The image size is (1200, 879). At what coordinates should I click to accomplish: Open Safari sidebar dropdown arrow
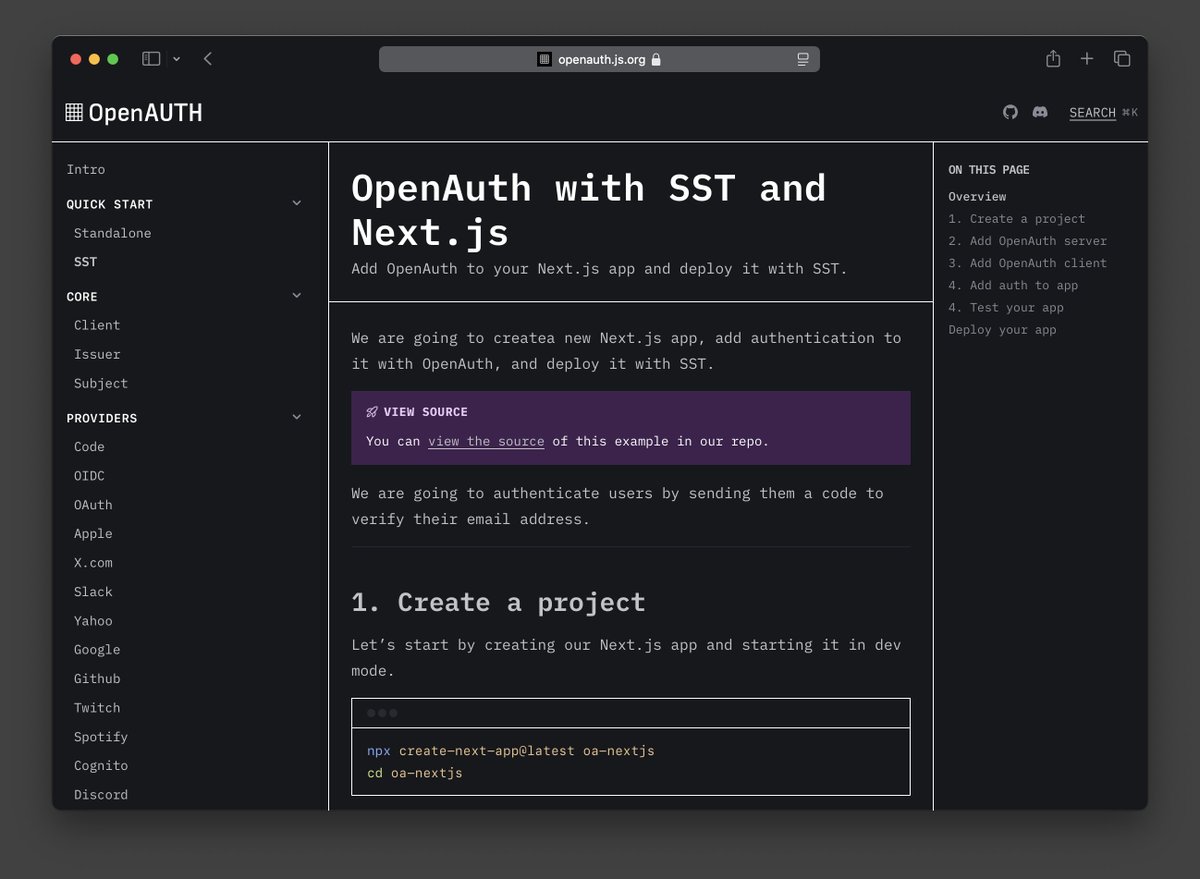click(x=177, y=59)
